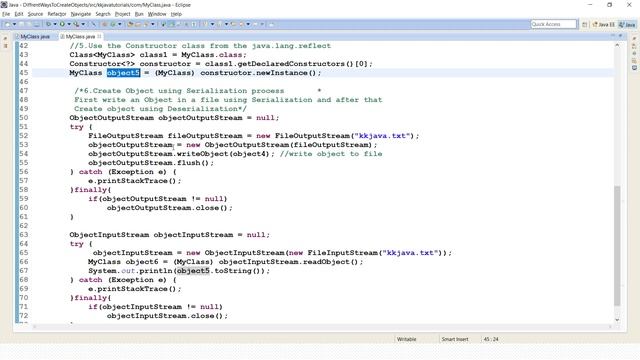Click the horizontal scroll left arrow
This screenshot has width=640, height=360.
(34, 327)
